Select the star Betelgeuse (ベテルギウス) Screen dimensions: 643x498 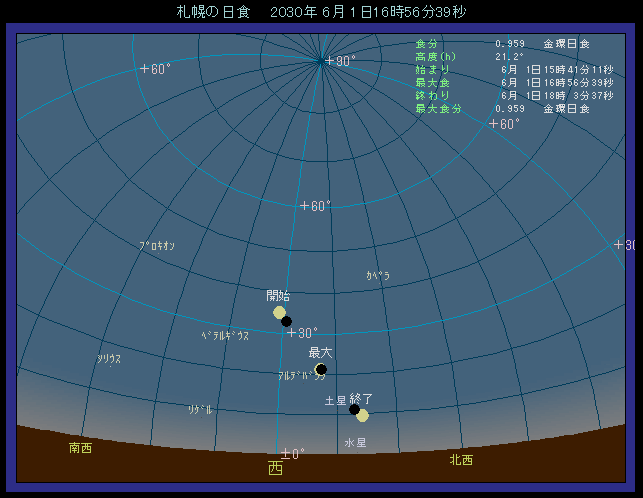click(x=224, y=336)
